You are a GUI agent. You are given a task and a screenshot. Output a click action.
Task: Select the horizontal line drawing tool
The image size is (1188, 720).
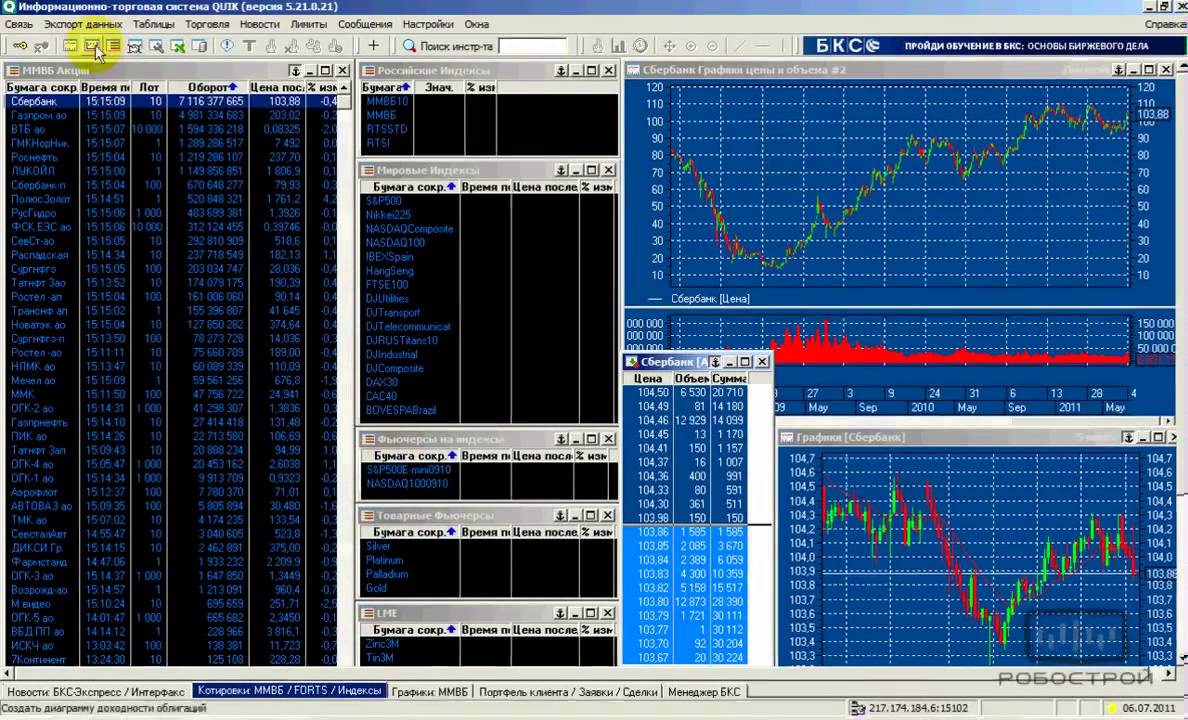762,46
